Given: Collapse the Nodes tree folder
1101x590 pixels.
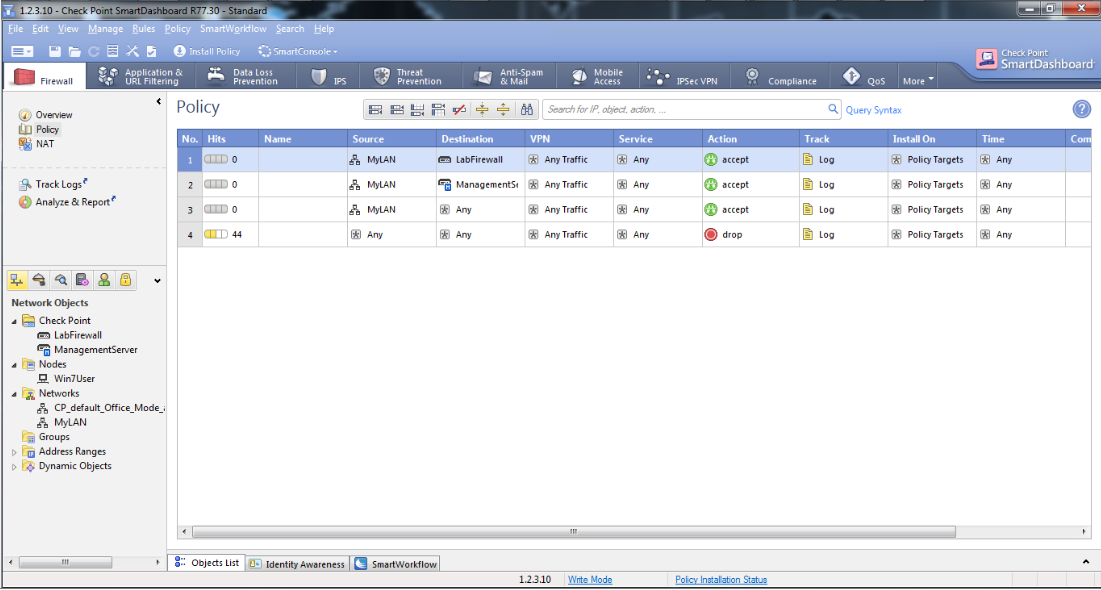Looking at the screenshot, I should point(15,365).
